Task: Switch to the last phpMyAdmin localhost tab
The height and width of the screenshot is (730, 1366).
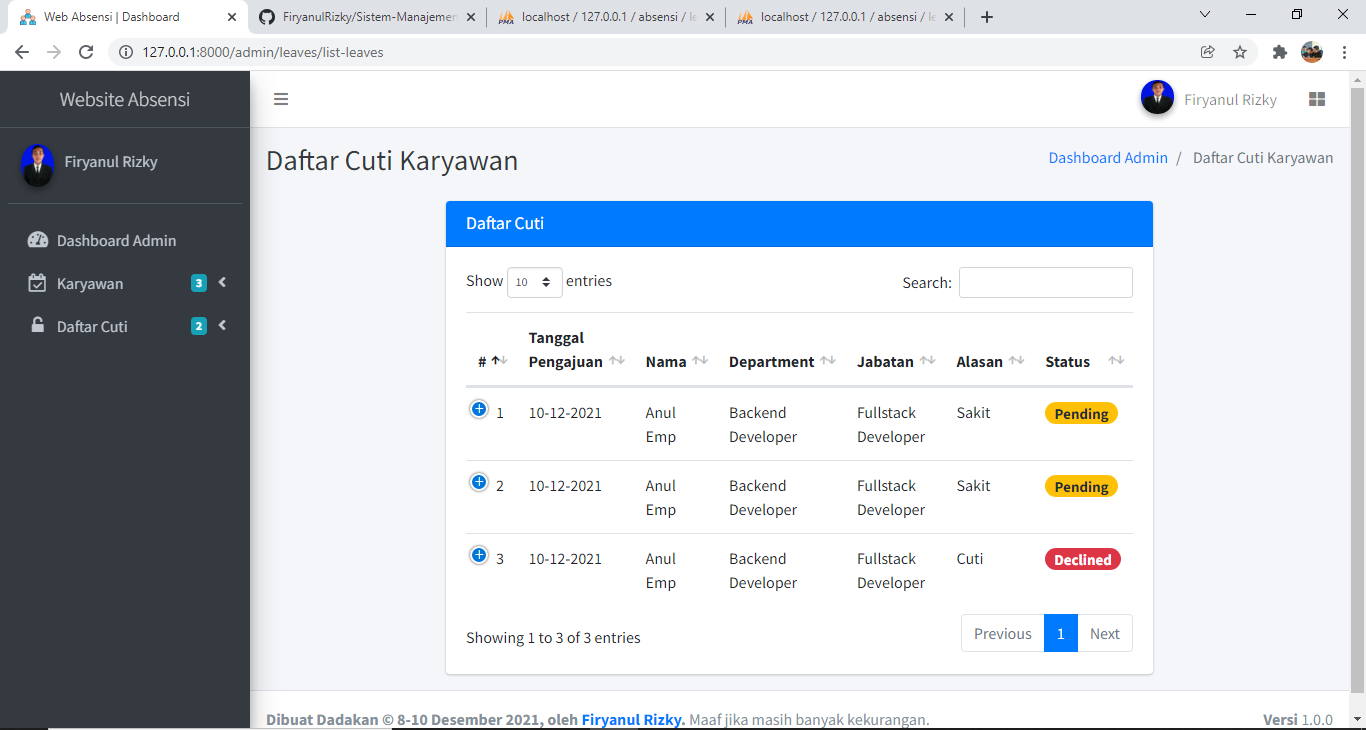Action: (844, 17)
